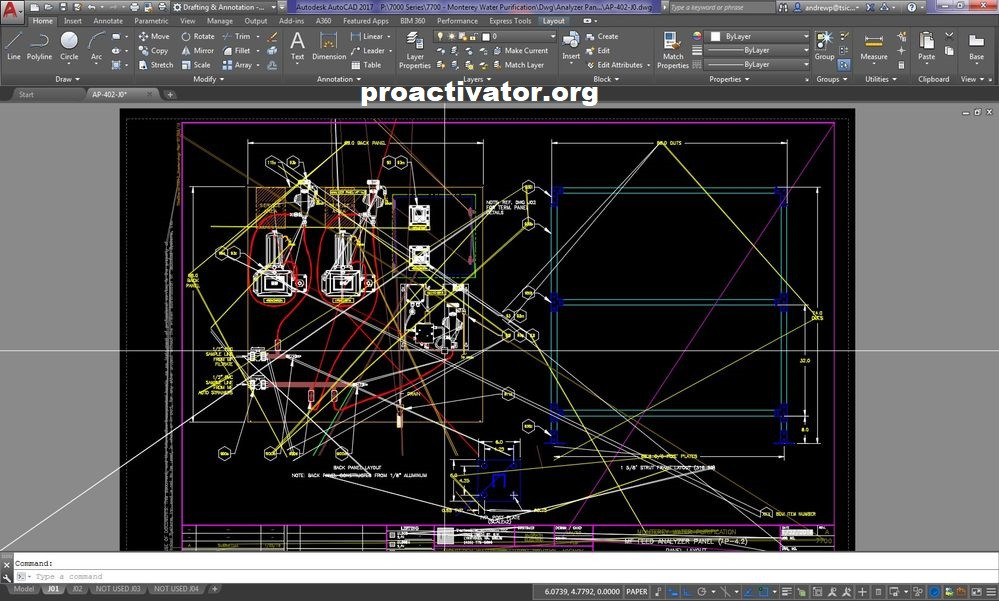Click the Insert block button
The height and width of the screenshot is (601, 999).
click(x=571, y=46)
